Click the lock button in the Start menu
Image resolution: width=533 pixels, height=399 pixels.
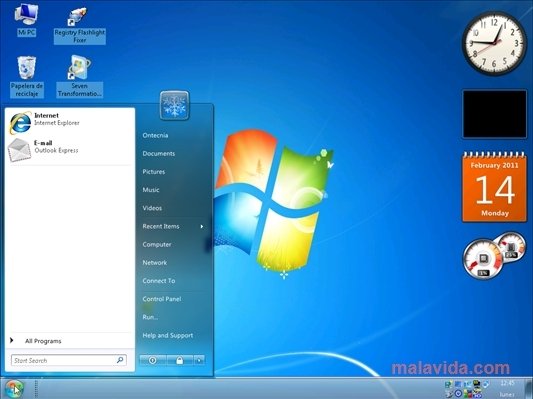[x=179, y=360]
